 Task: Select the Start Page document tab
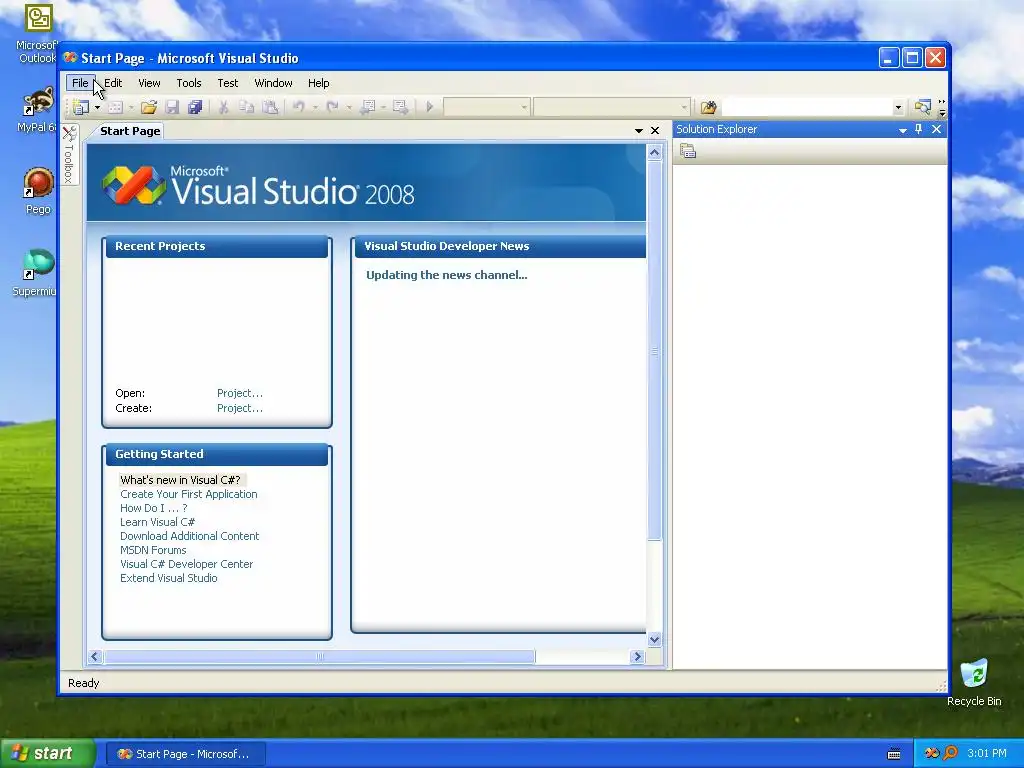(x=130, y=131)
